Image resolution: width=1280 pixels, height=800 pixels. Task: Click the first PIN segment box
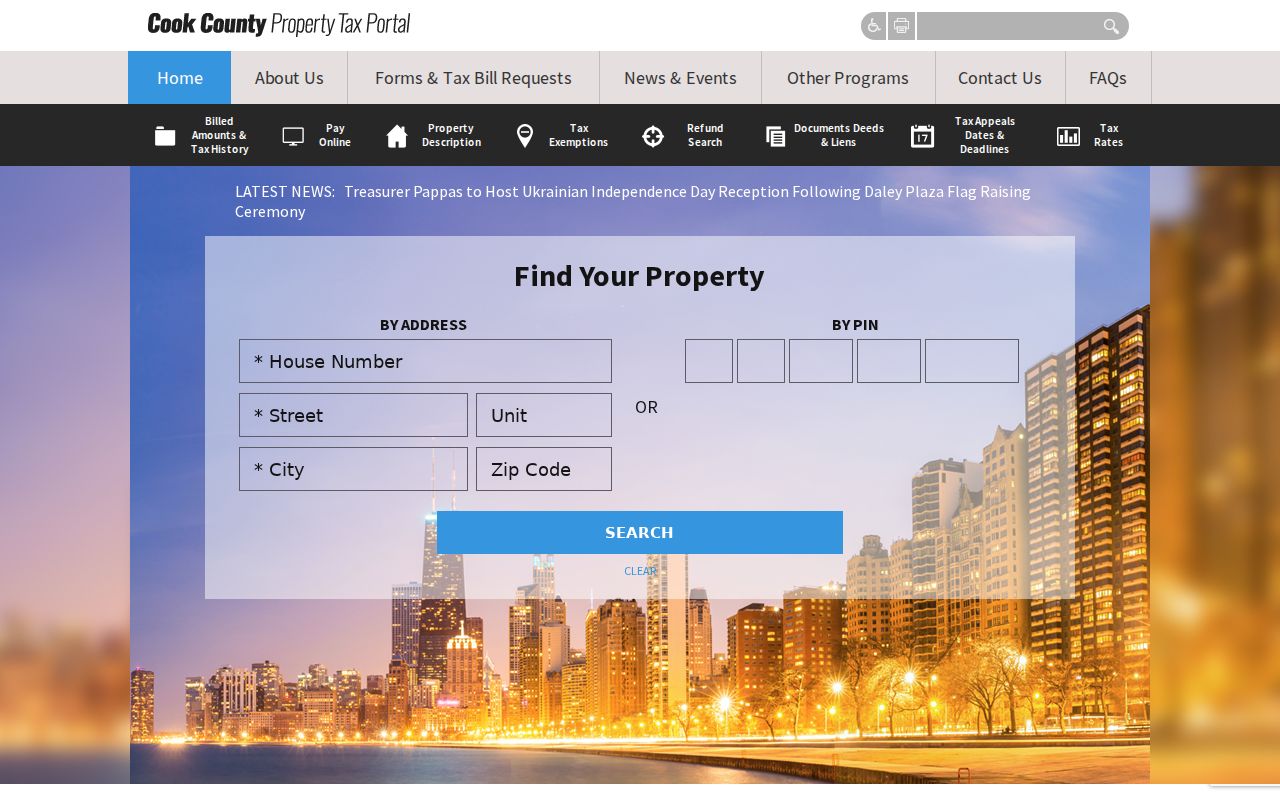[709, 361]
